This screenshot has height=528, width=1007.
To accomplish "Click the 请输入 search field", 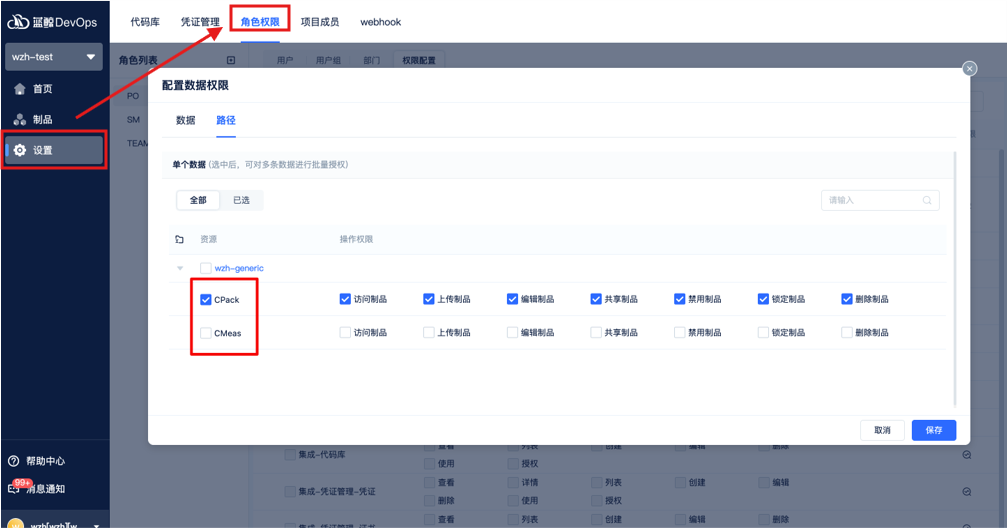I will [870, 200].
